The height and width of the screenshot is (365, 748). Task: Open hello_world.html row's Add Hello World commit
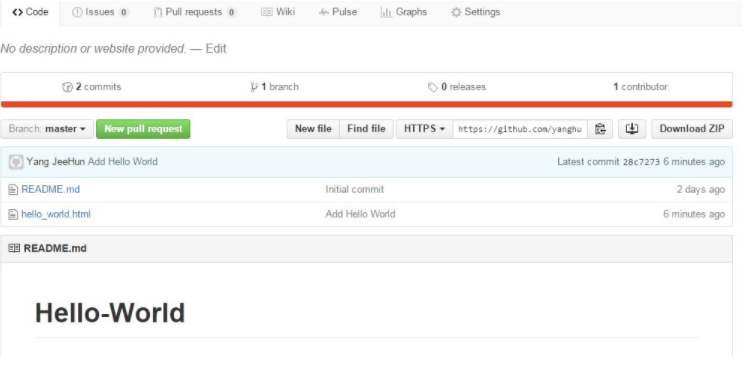(x=360, y=214)
